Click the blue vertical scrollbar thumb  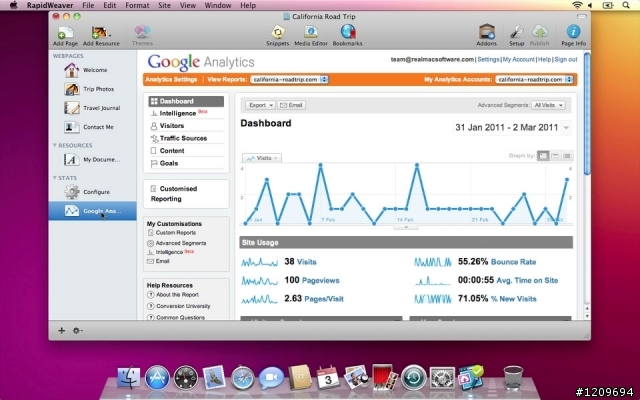coord(587,113)
